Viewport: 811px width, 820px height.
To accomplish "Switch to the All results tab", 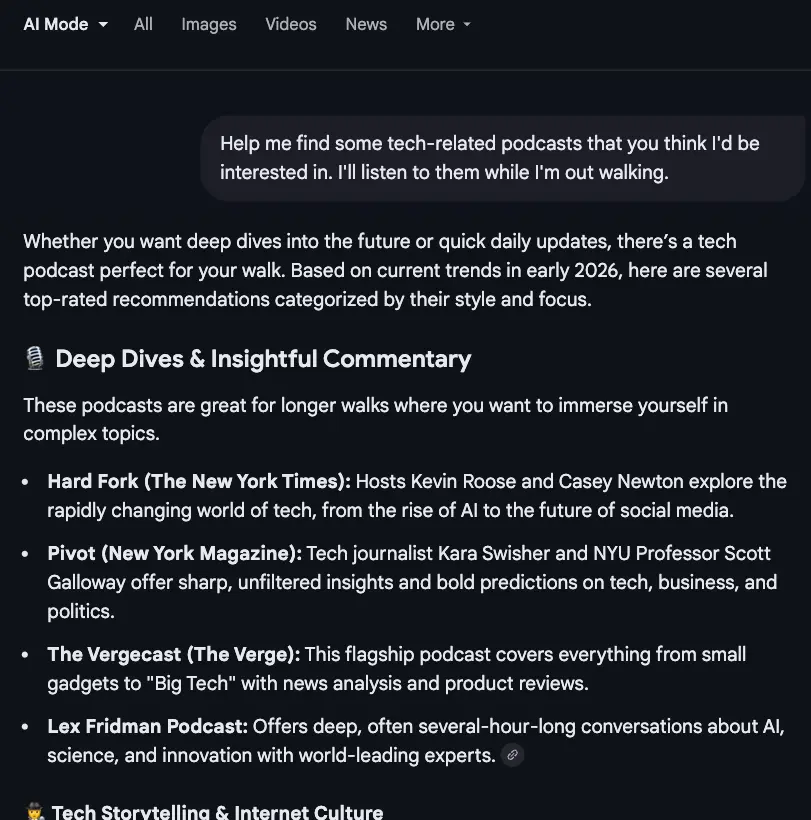I will tap(143, 24).
